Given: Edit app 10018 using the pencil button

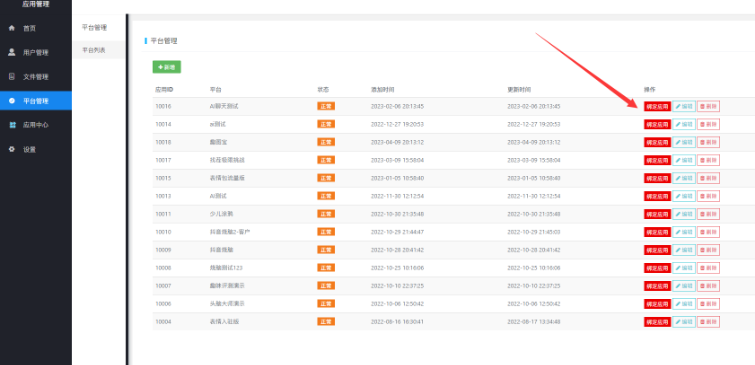Looking at the screenshot, I should [x=684, y=142].
